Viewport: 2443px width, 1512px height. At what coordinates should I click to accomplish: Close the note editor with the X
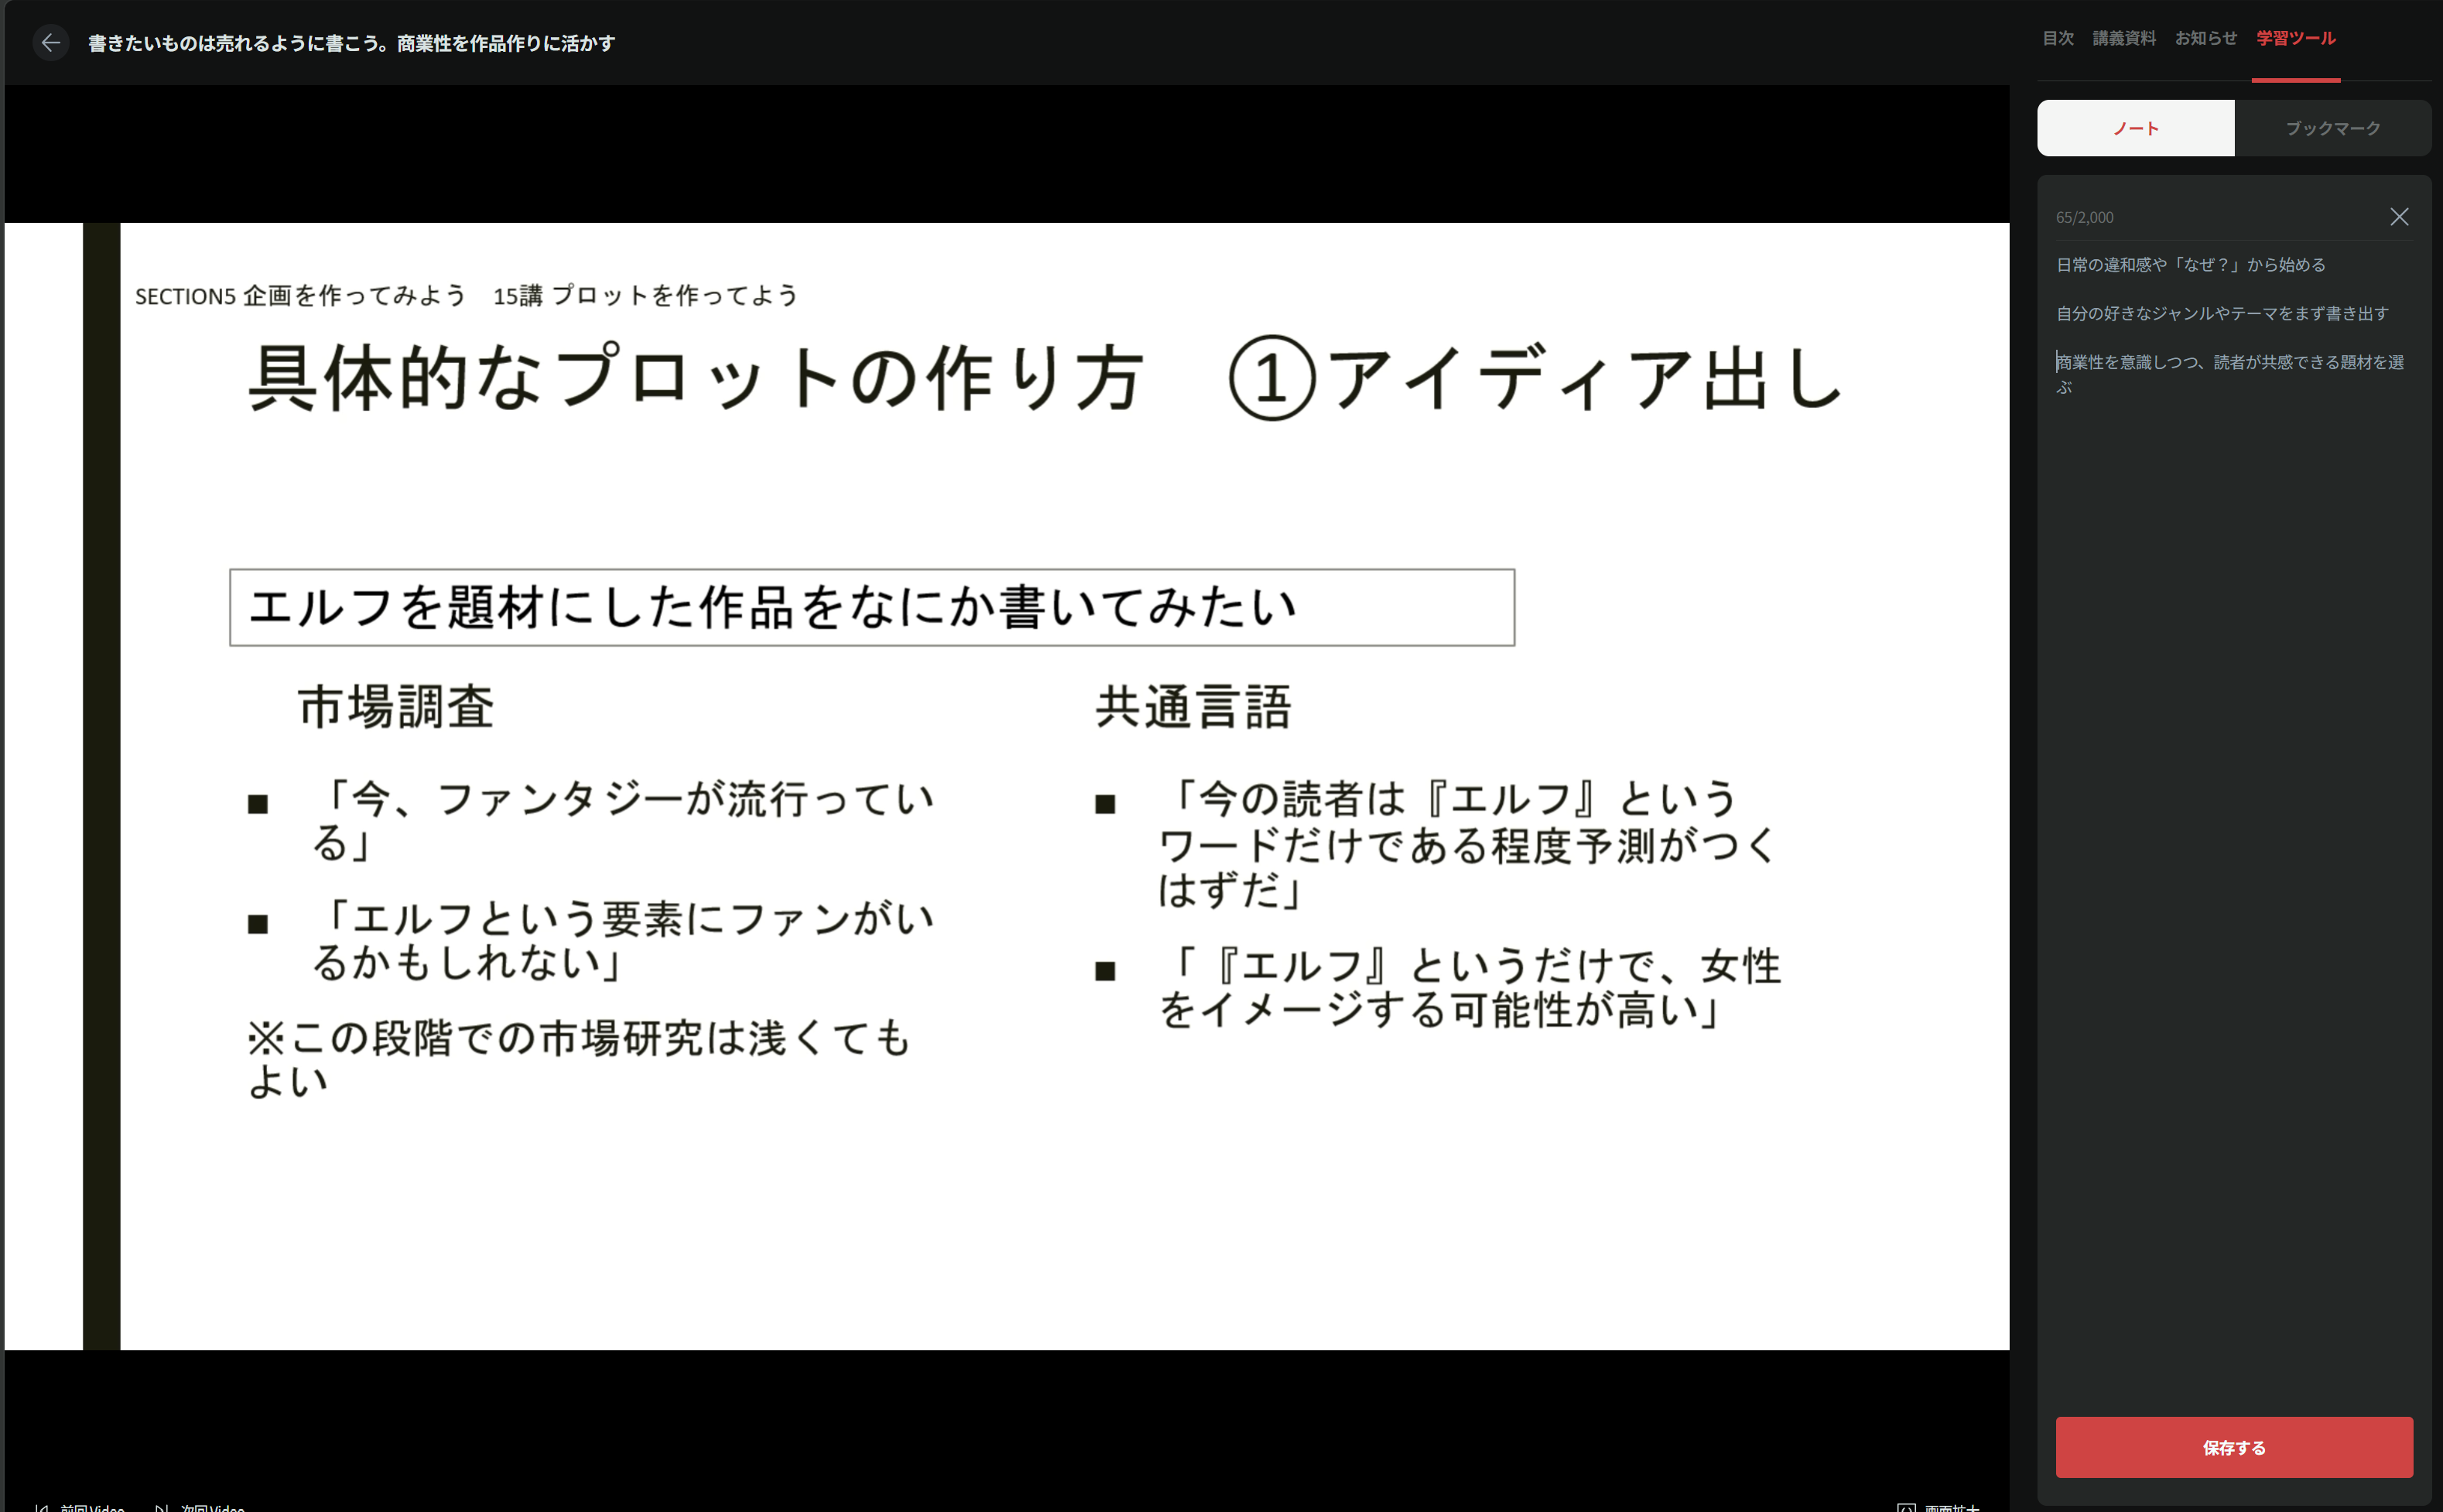click(2398, 217)
